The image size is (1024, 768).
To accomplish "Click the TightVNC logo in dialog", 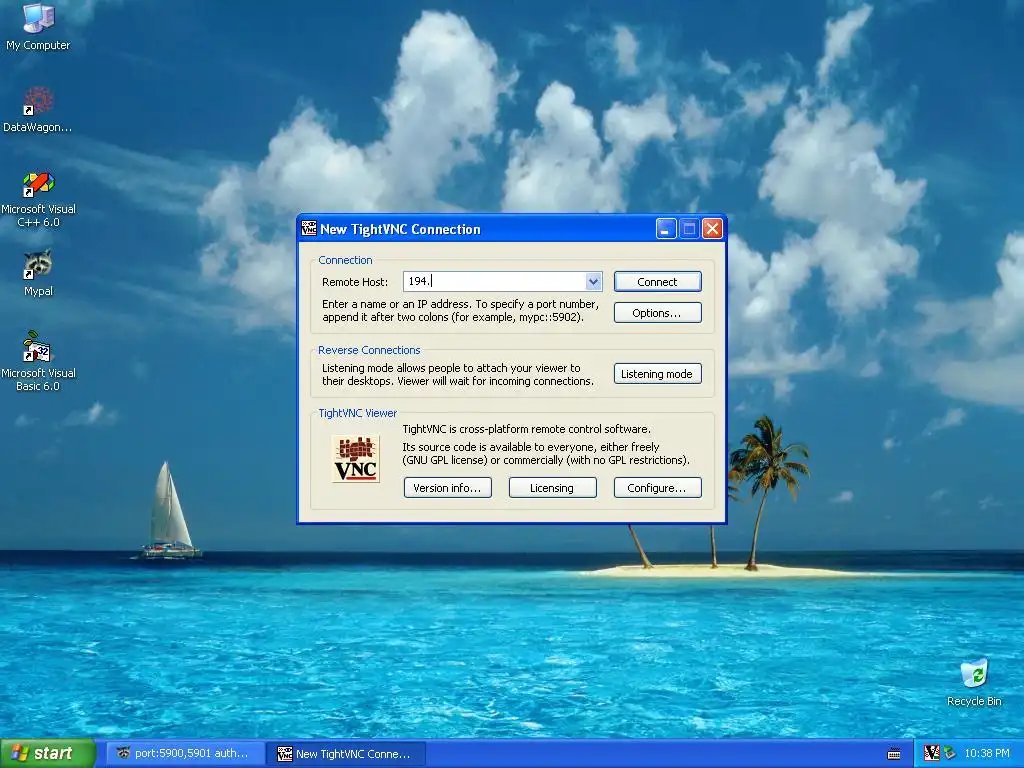I will click(356, 458).
